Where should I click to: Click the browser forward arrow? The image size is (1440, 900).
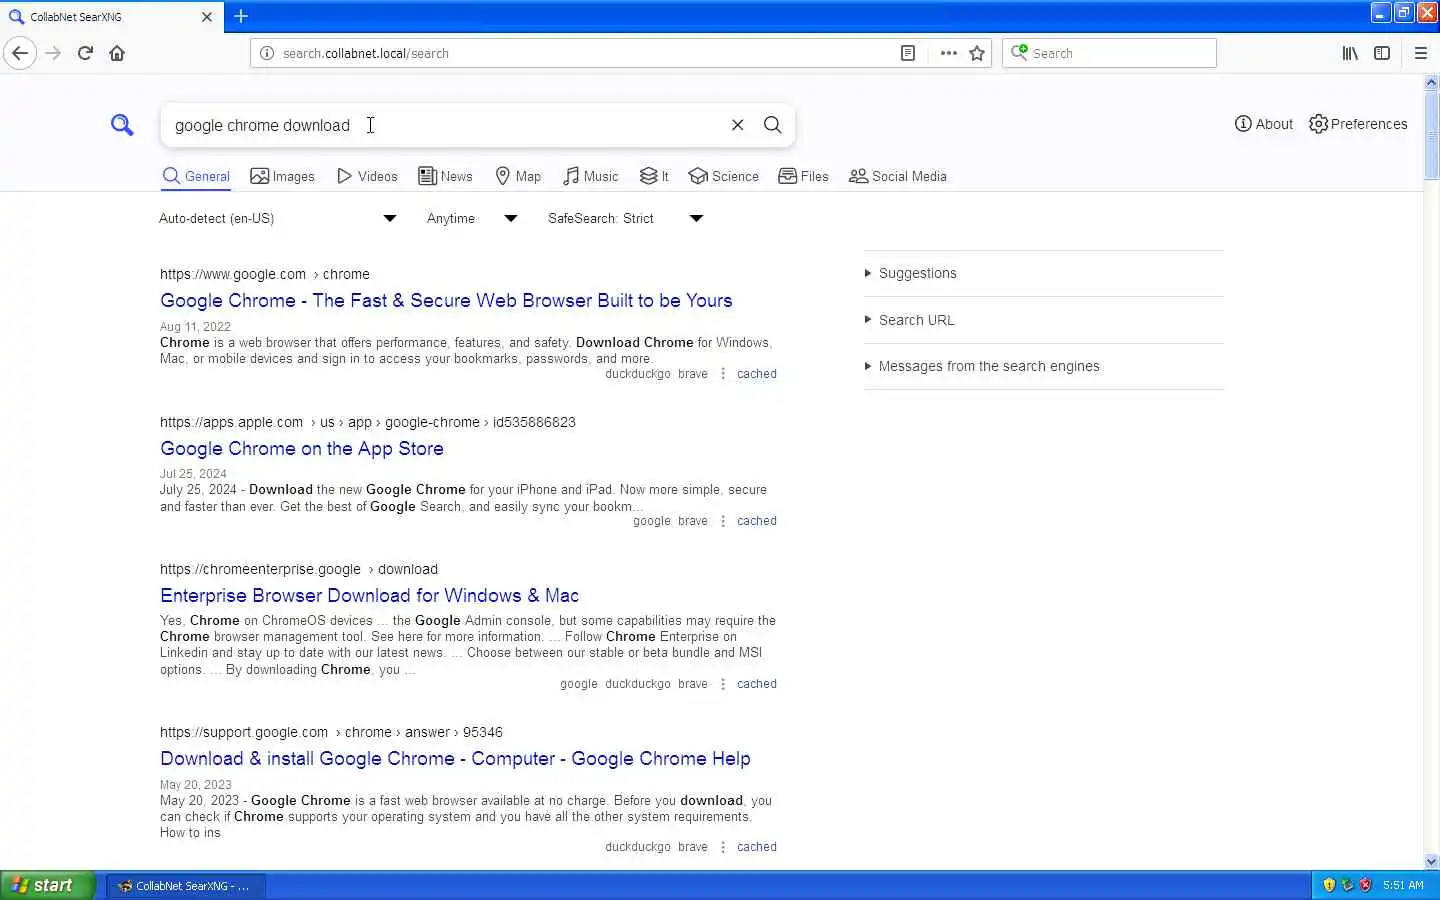point(54,53)
